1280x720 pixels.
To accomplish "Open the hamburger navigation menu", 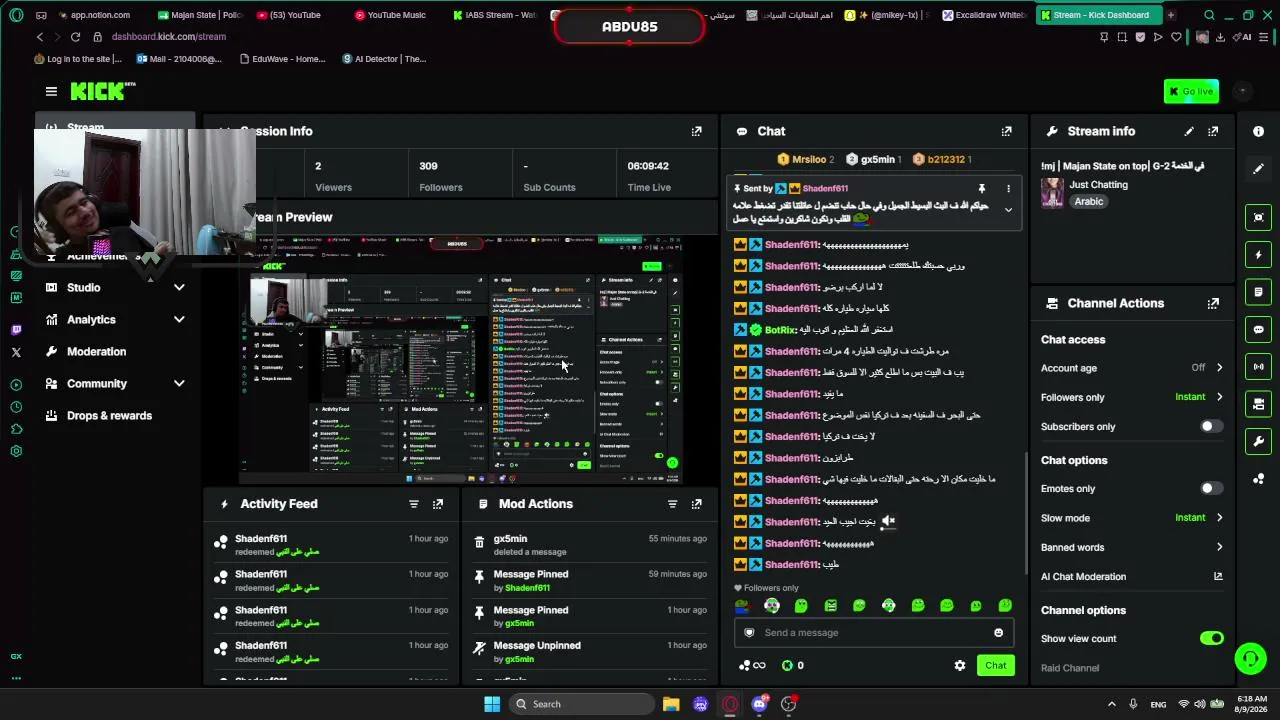I will click(51, 91).
